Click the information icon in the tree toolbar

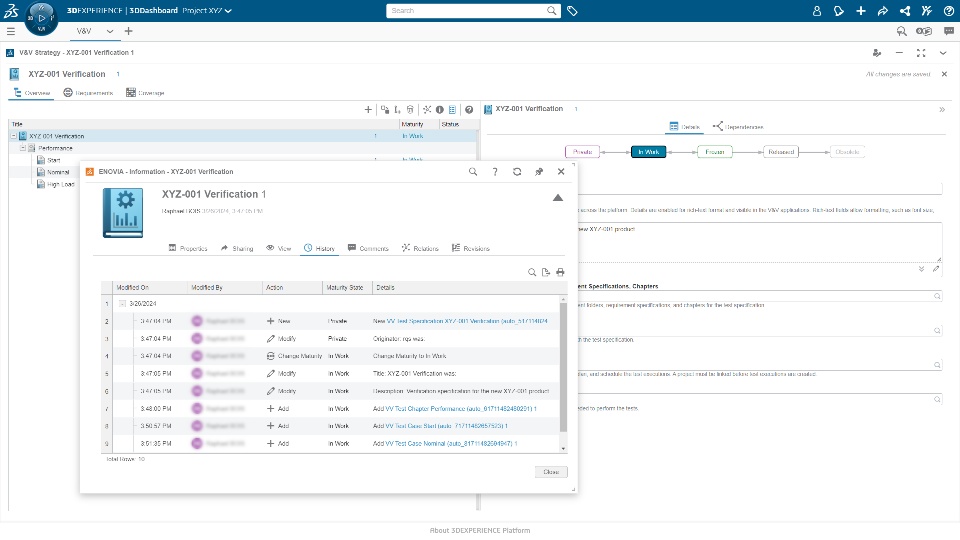pyautogui.click(x=440, y=110)
